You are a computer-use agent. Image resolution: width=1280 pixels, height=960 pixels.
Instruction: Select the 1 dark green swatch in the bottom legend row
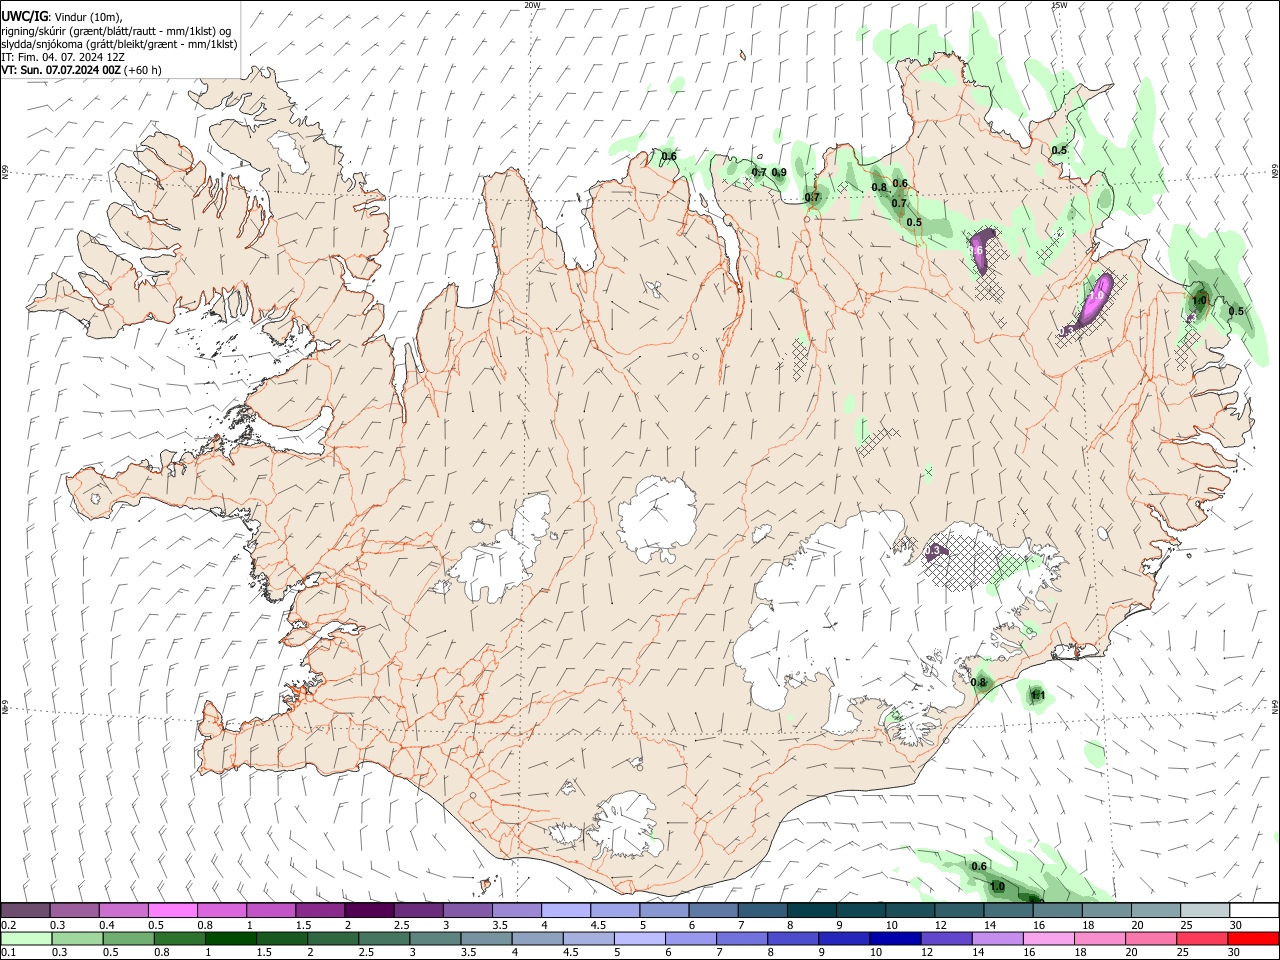pyautogui.click(x=230, y=938)
